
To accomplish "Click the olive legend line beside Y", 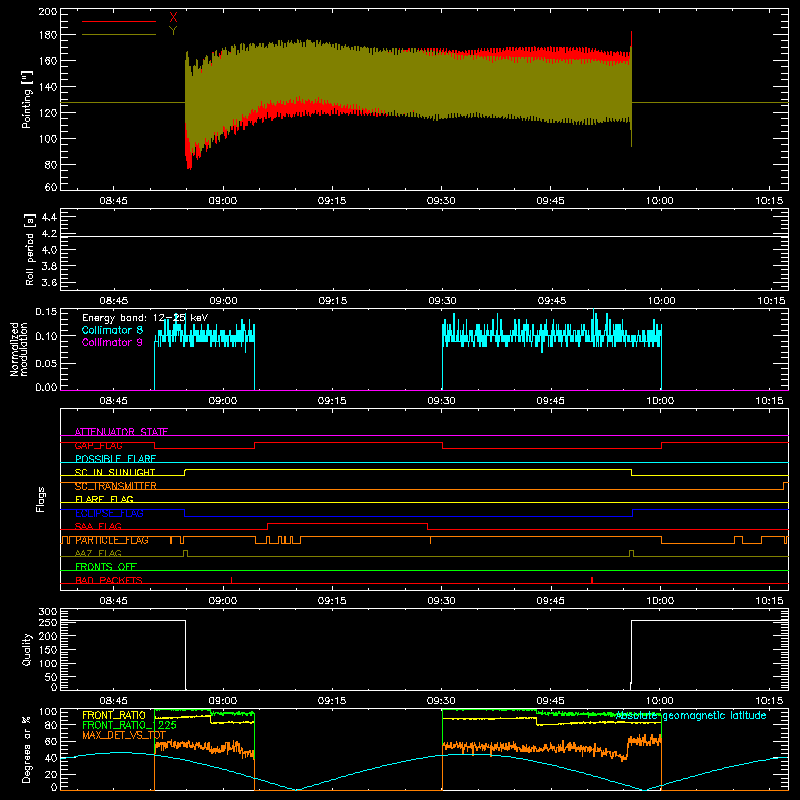I will point(119,34).
